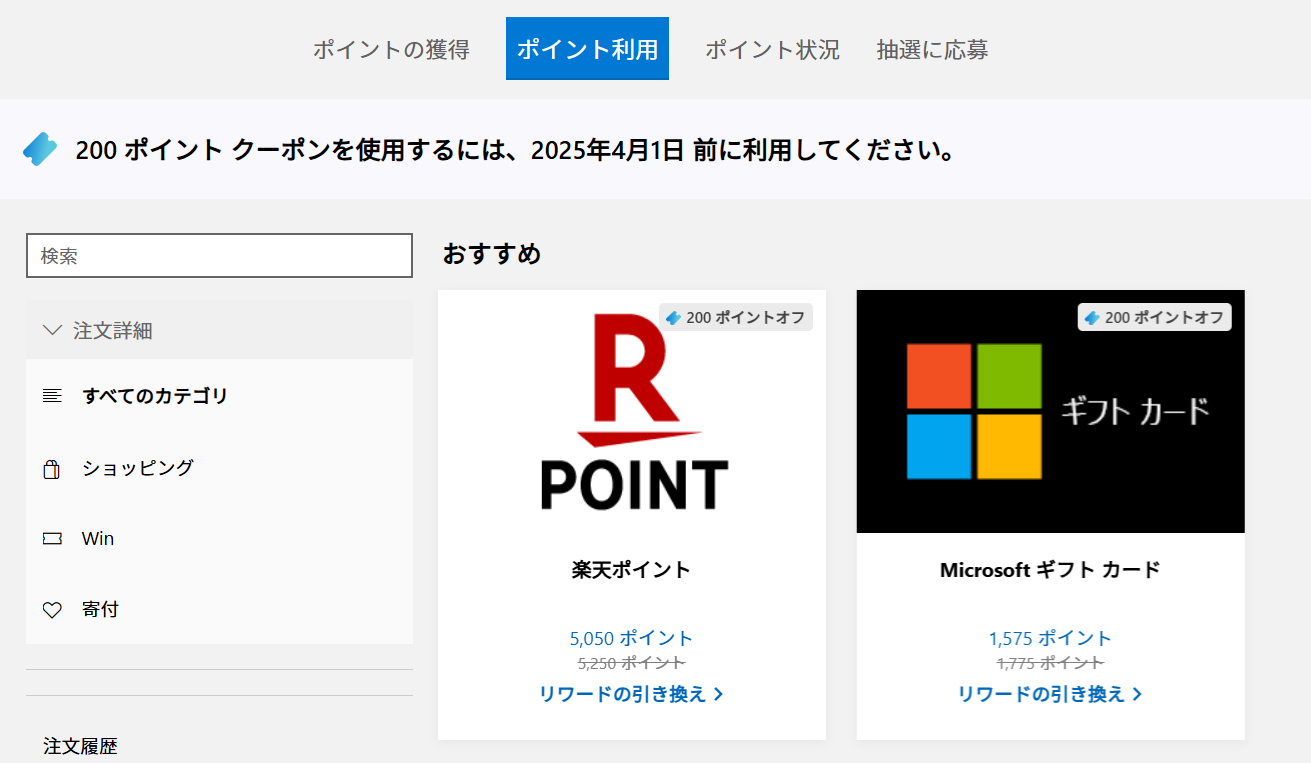Click the 楽天ポイント card title
The height and width of the screenshot is (763, 1311).
click(x=631, y=570)
